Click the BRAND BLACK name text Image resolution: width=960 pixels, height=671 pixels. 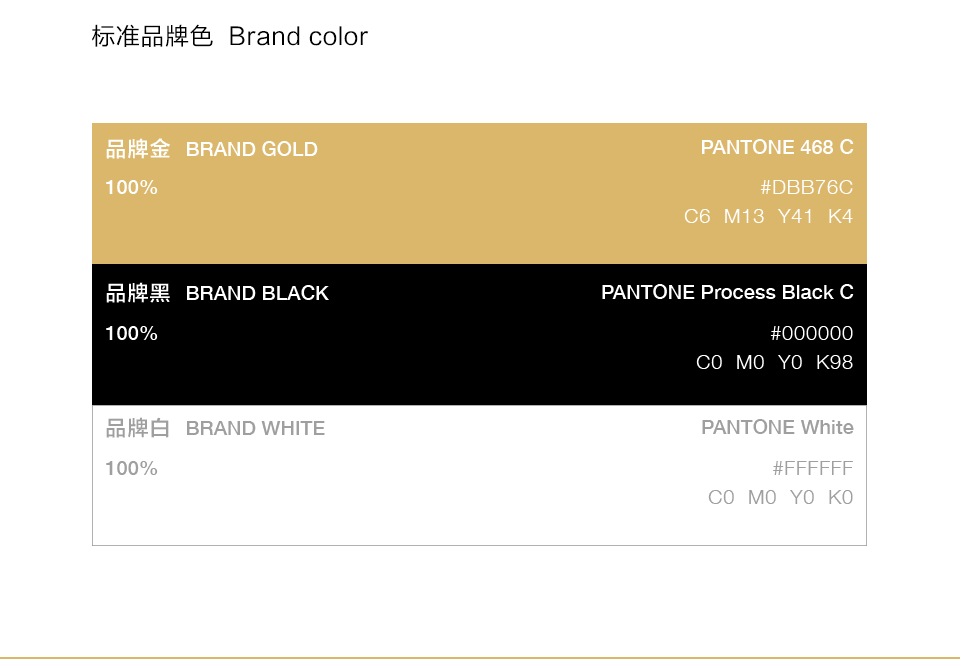point(257,294)
